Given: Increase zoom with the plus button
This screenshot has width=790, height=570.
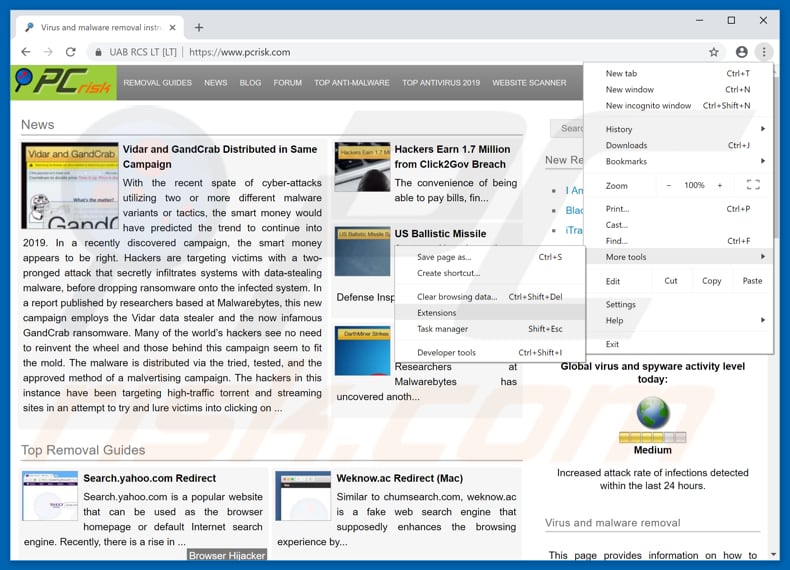Looking at the screenshot, I should [719, 185].
